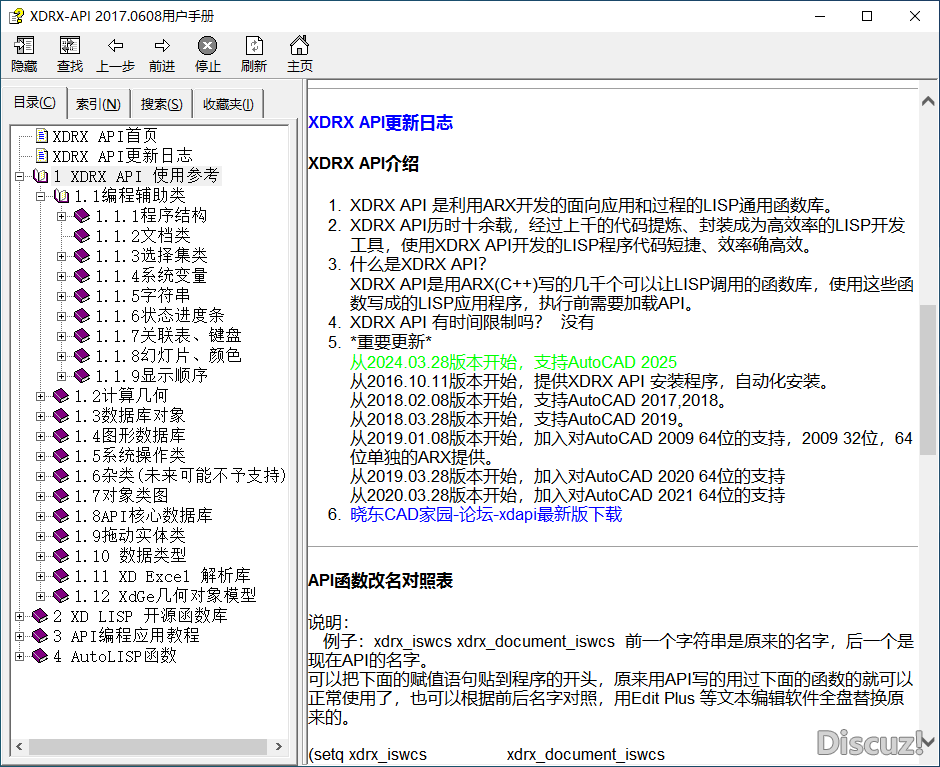
Task: Click the Hide (隐藏) toolbar icon
Action: click(x=24, y=46)
